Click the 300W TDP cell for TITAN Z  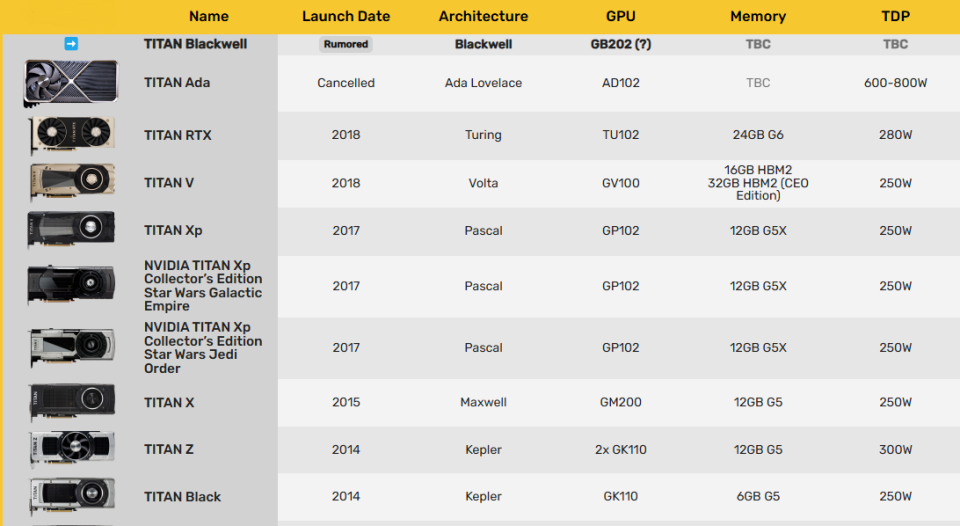(x=896, y=449)
